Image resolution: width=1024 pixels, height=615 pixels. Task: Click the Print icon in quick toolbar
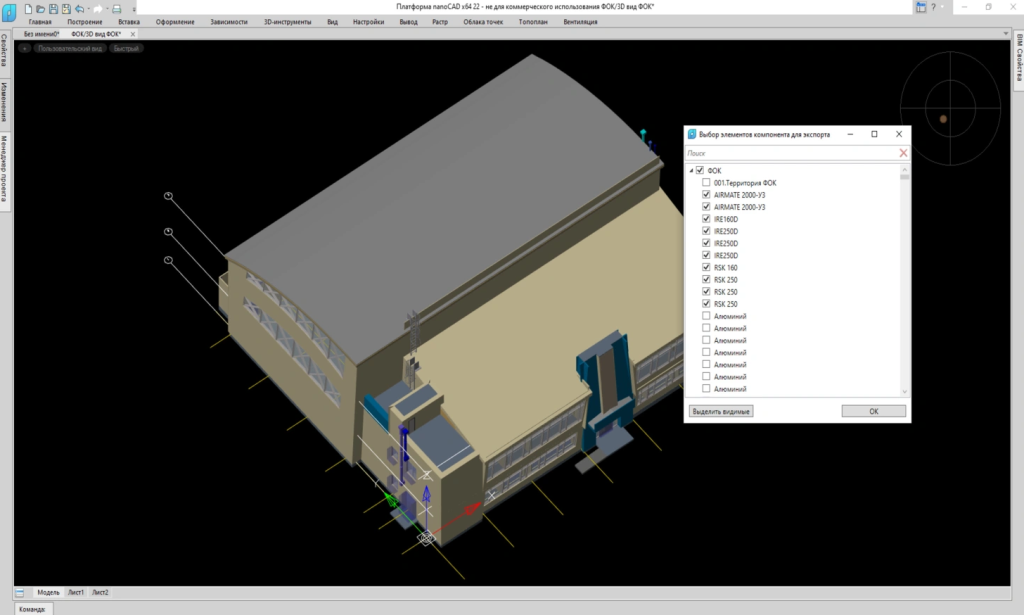pyautogui.click(x=116, y=8)
